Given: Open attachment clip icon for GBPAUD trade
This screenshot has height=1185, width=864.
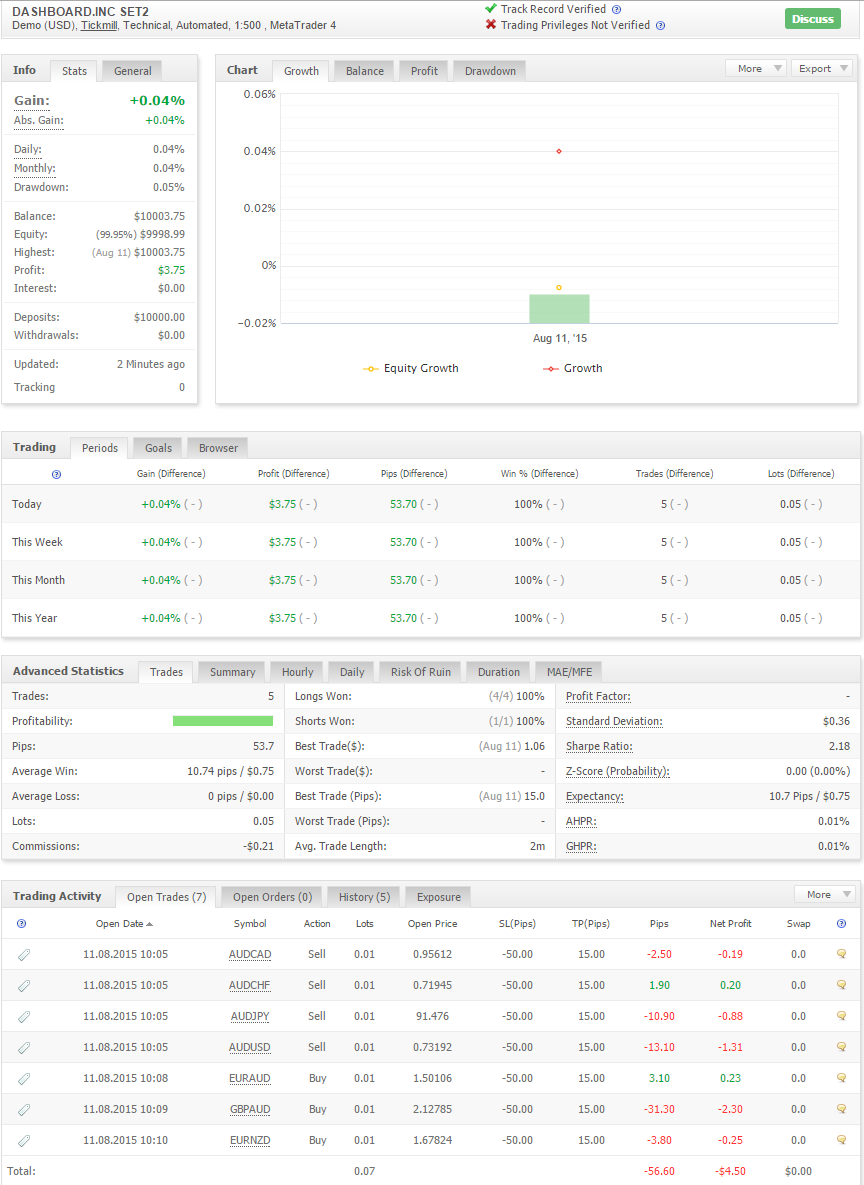Looking at the screenshot, I should (24, 1110).
